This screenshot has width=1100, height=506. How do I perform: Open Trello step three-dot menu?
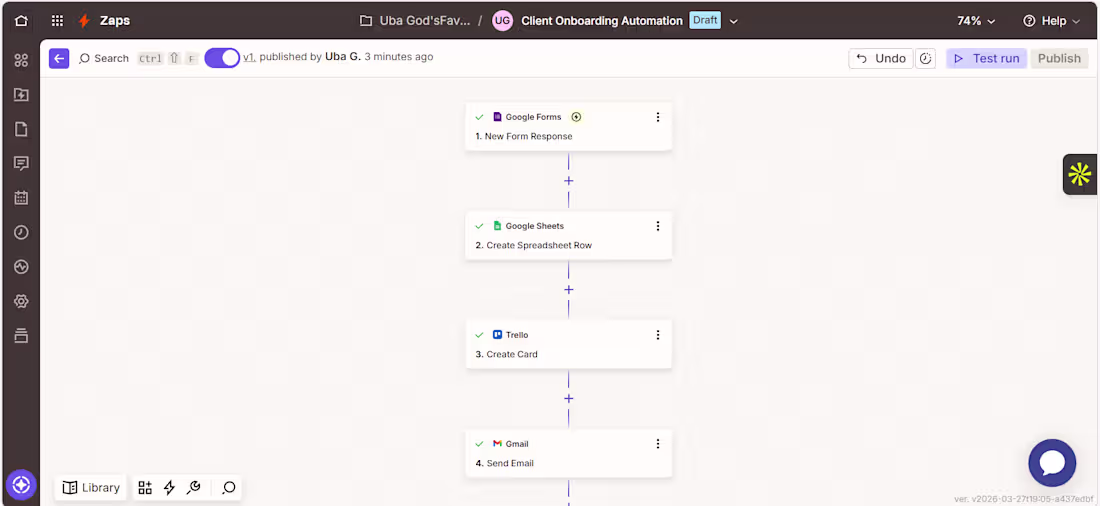pyautogui.click(x=657, y=335)
